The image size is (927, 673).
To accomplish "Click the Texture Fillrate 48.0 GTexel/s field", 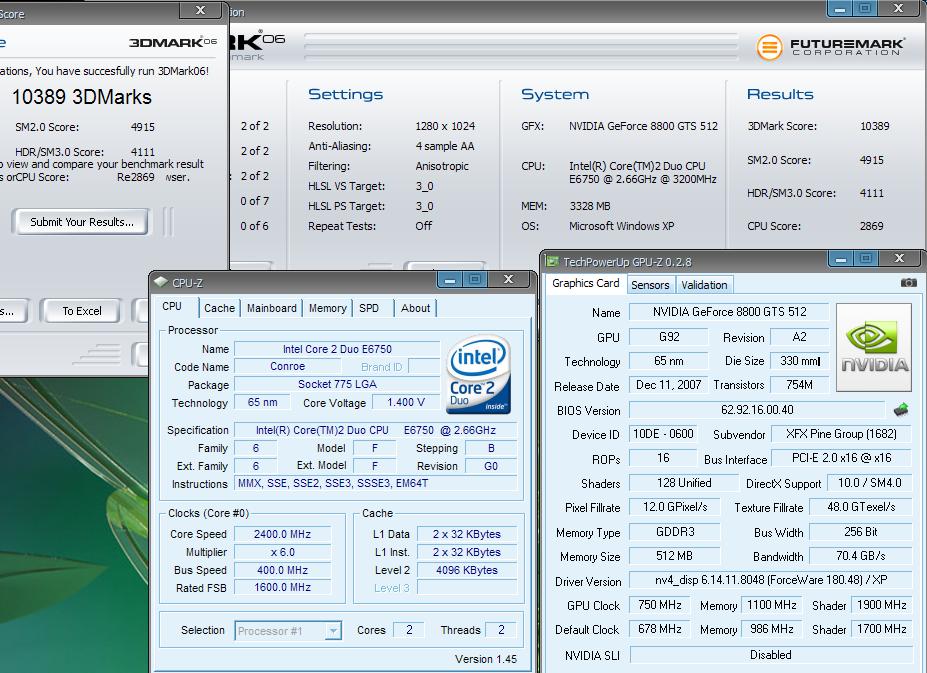I will tap(861, 507).
